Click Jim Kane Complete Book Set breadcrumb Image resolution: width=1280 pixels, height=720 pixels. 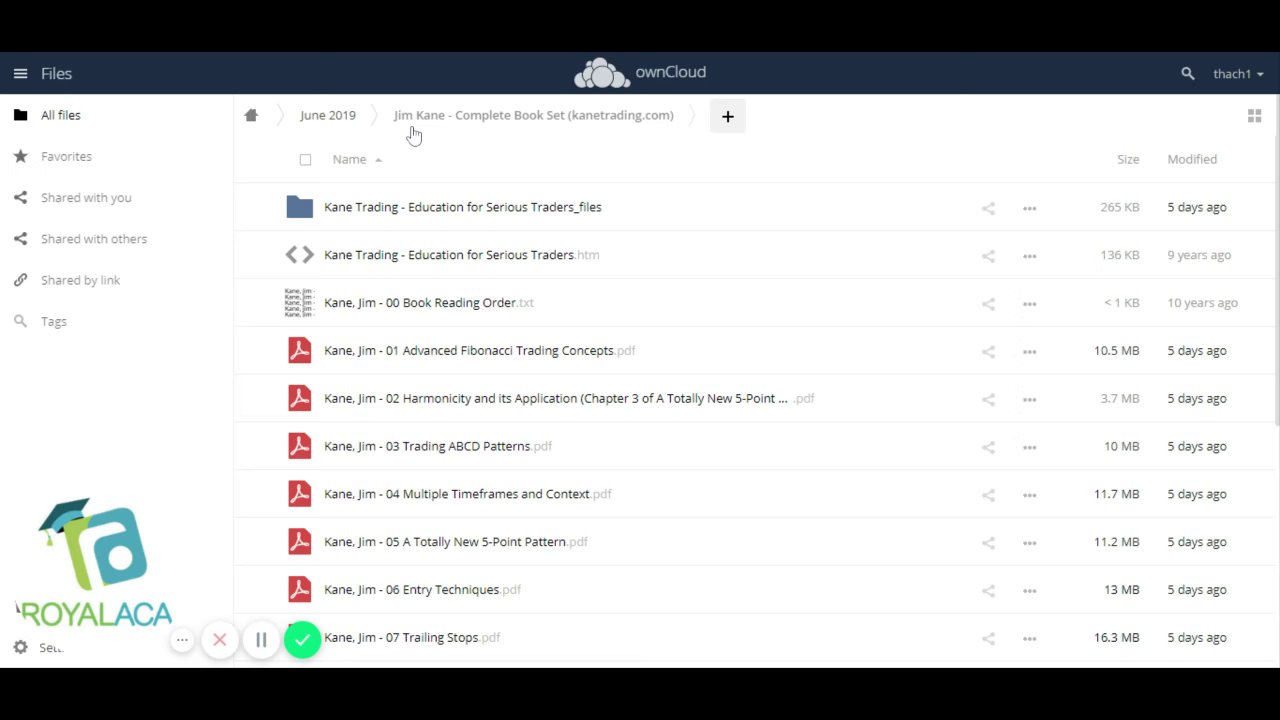(534, 115)
